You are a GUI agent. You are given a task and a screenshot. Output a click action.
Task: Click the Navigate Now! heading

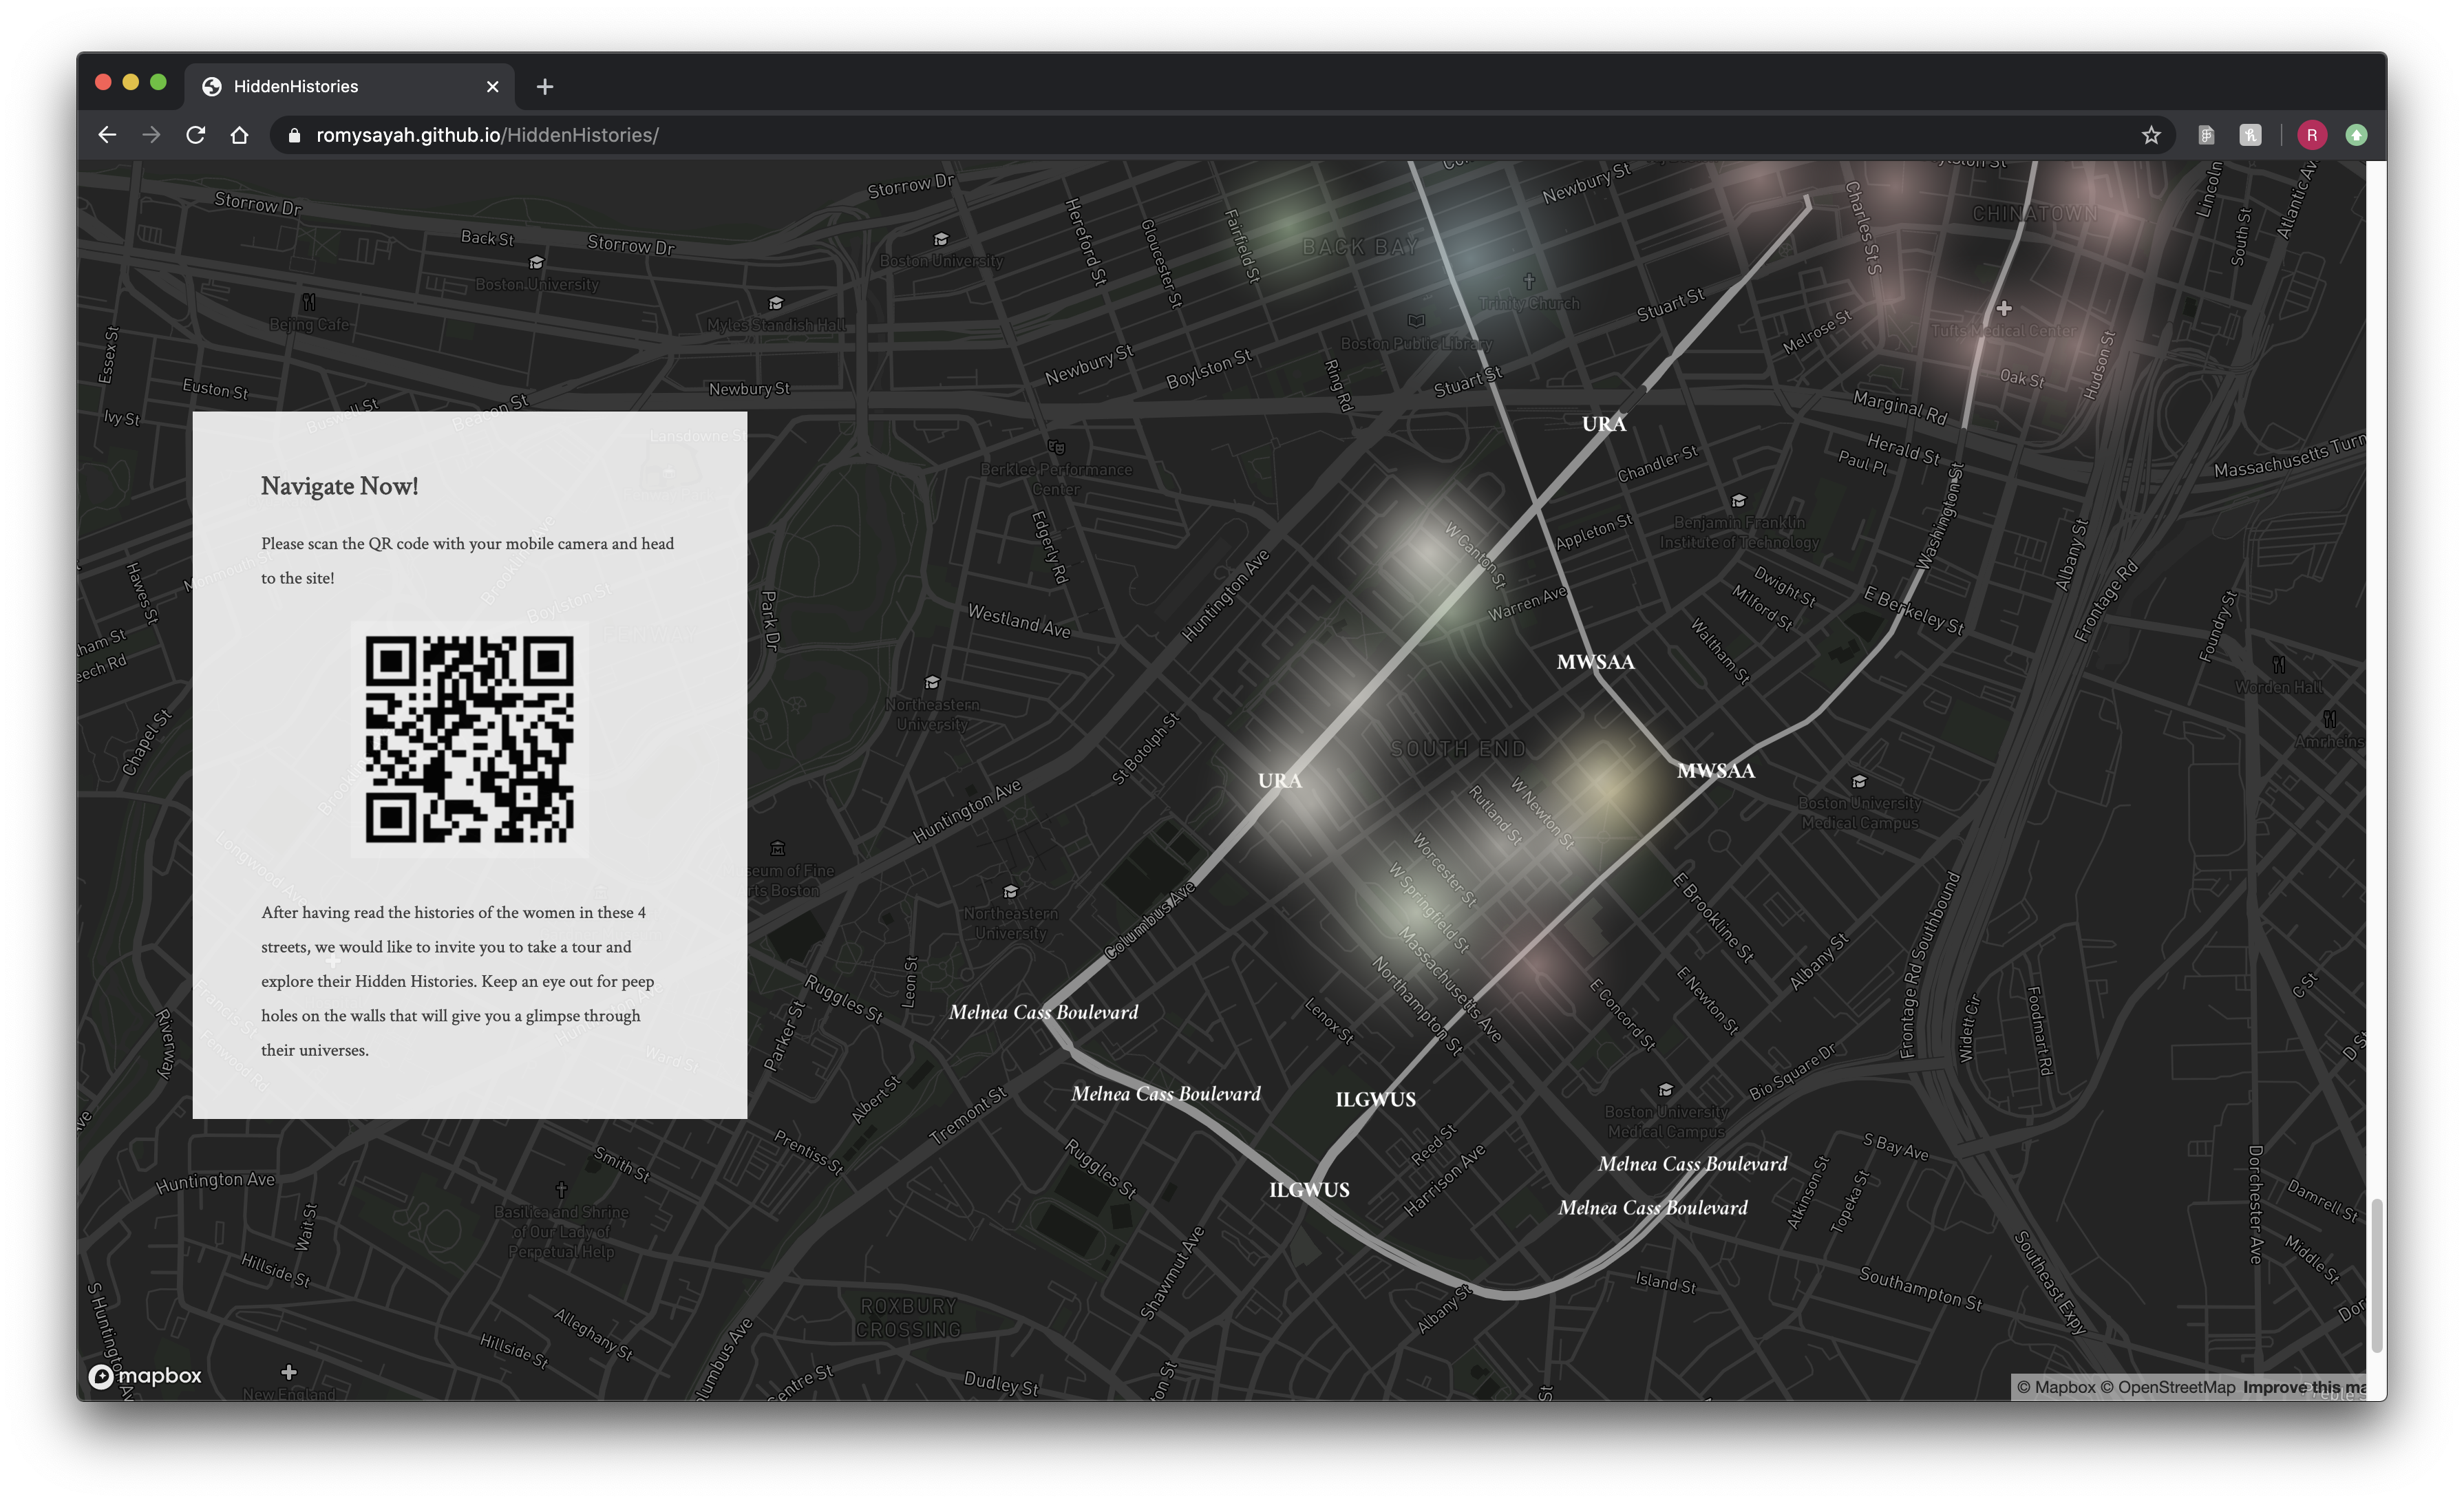pos(339,486)
